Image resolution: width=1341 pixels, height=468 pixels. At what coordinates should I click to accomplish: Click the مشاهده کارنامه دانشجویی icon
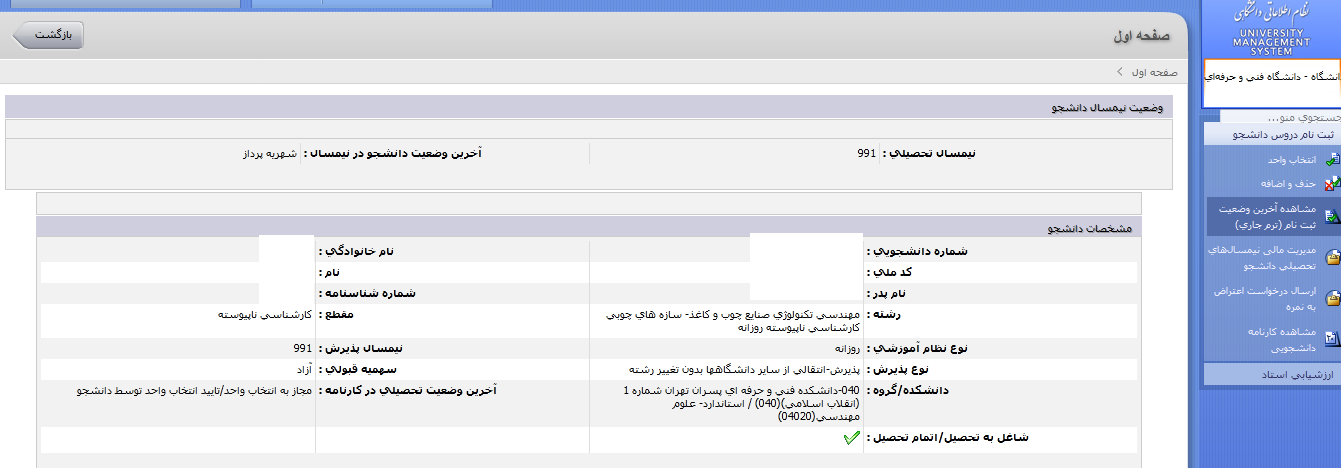click(x=1332, y=338)
